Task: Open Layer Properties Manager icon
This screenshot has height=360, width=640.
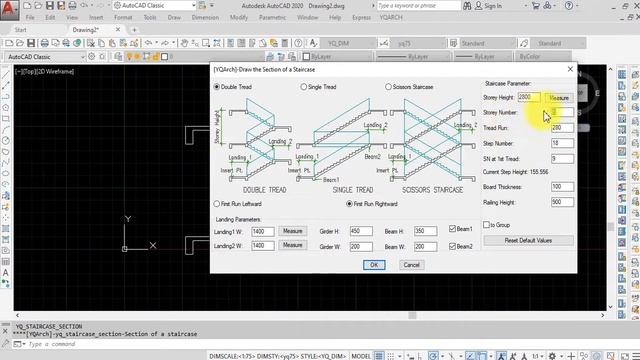Action: pos(118,56)
